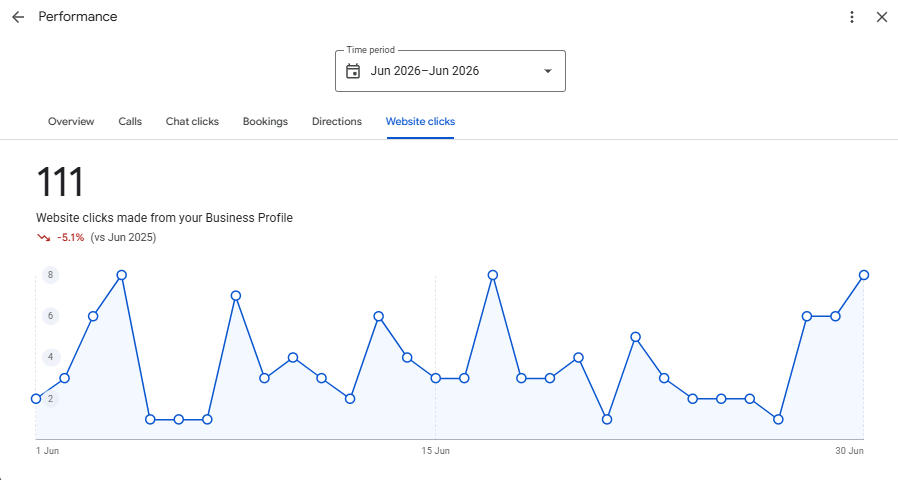
Task: Select the first data point on 1 Jun
Action: [x=36, y=399]
